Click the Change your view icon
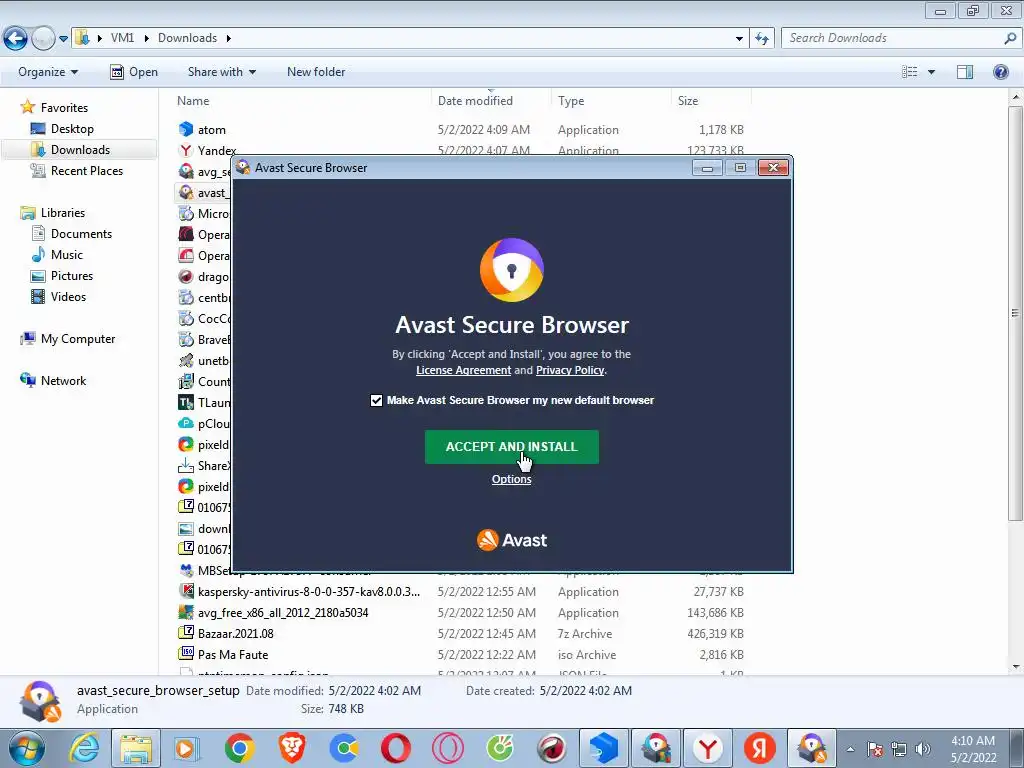 pos(909,72)
